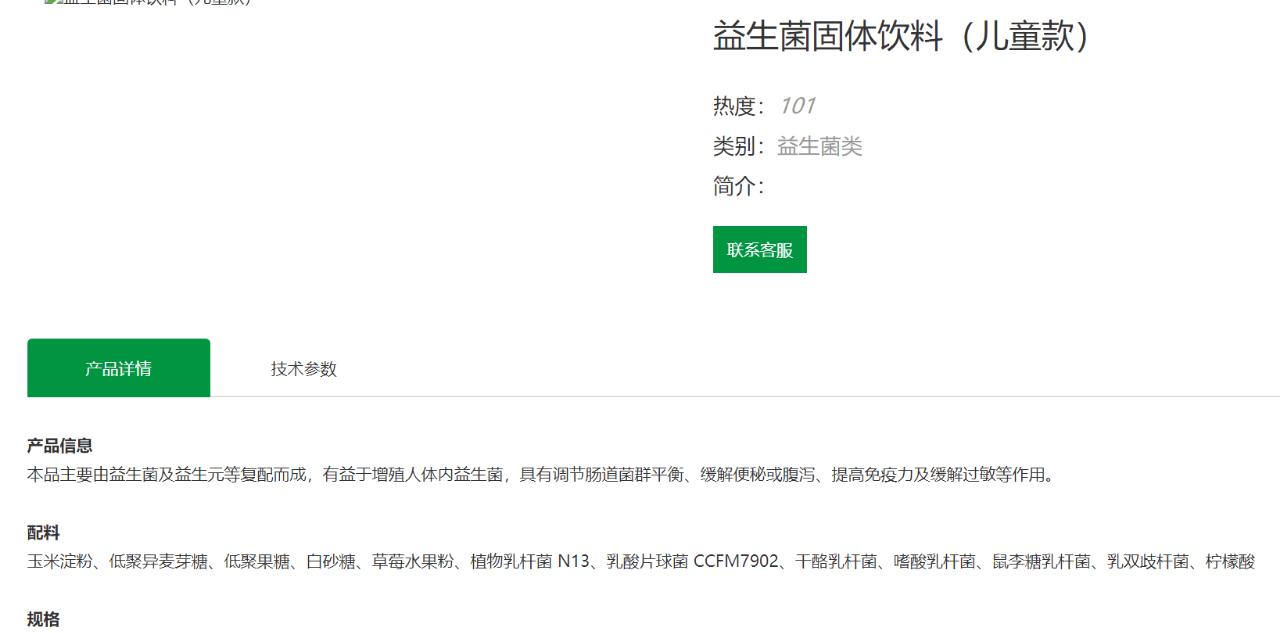Click the 联系客服 green button
Viewport: 1280px width, 633px height.
pyautogui.click(x=759, y=250)
